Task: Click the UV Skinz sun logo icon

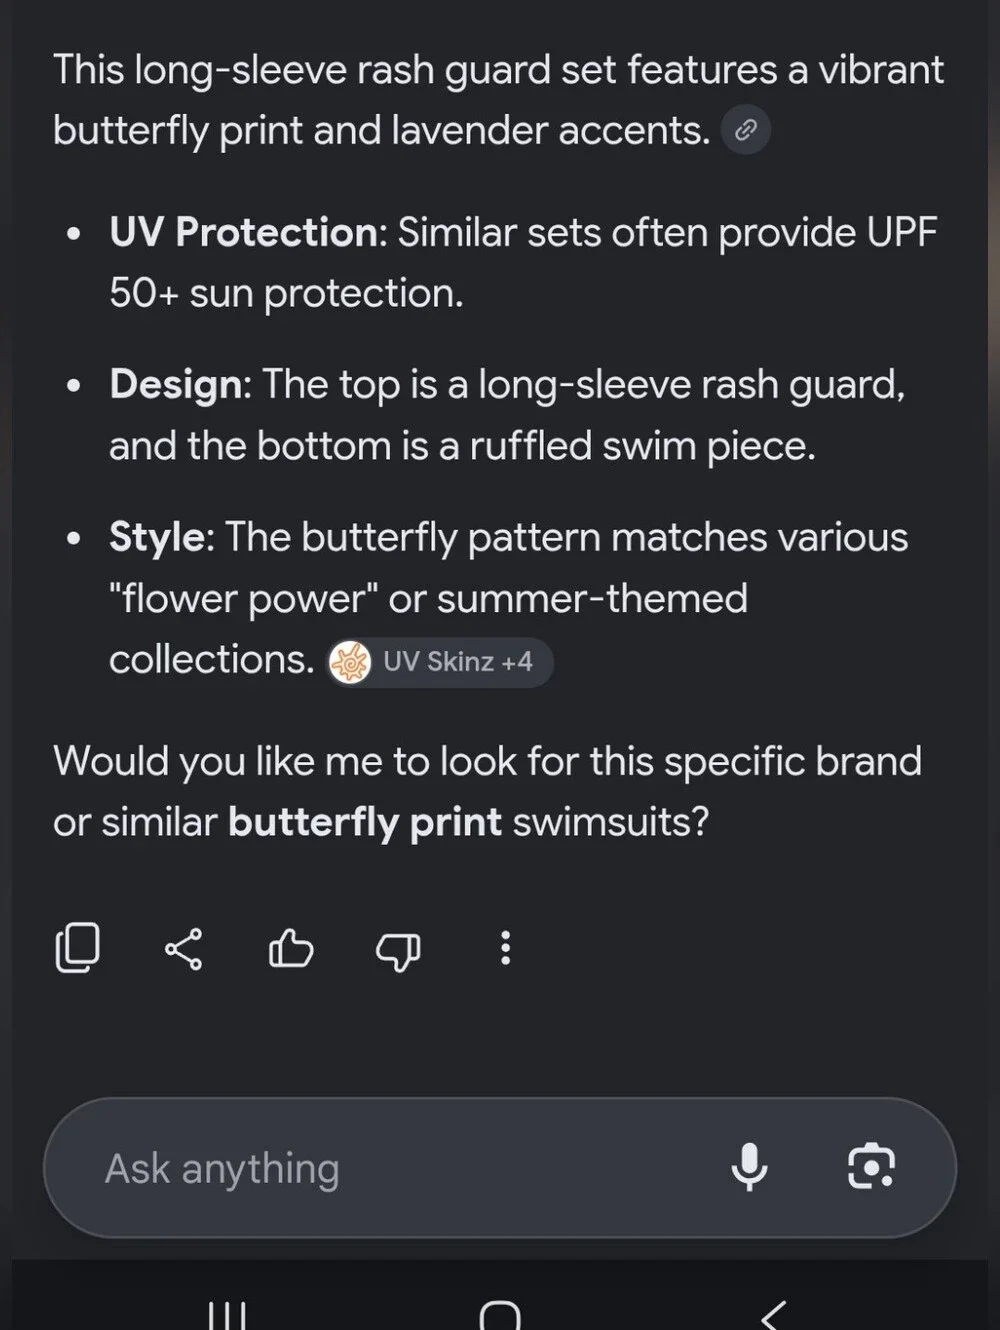Action: [350, 662]
